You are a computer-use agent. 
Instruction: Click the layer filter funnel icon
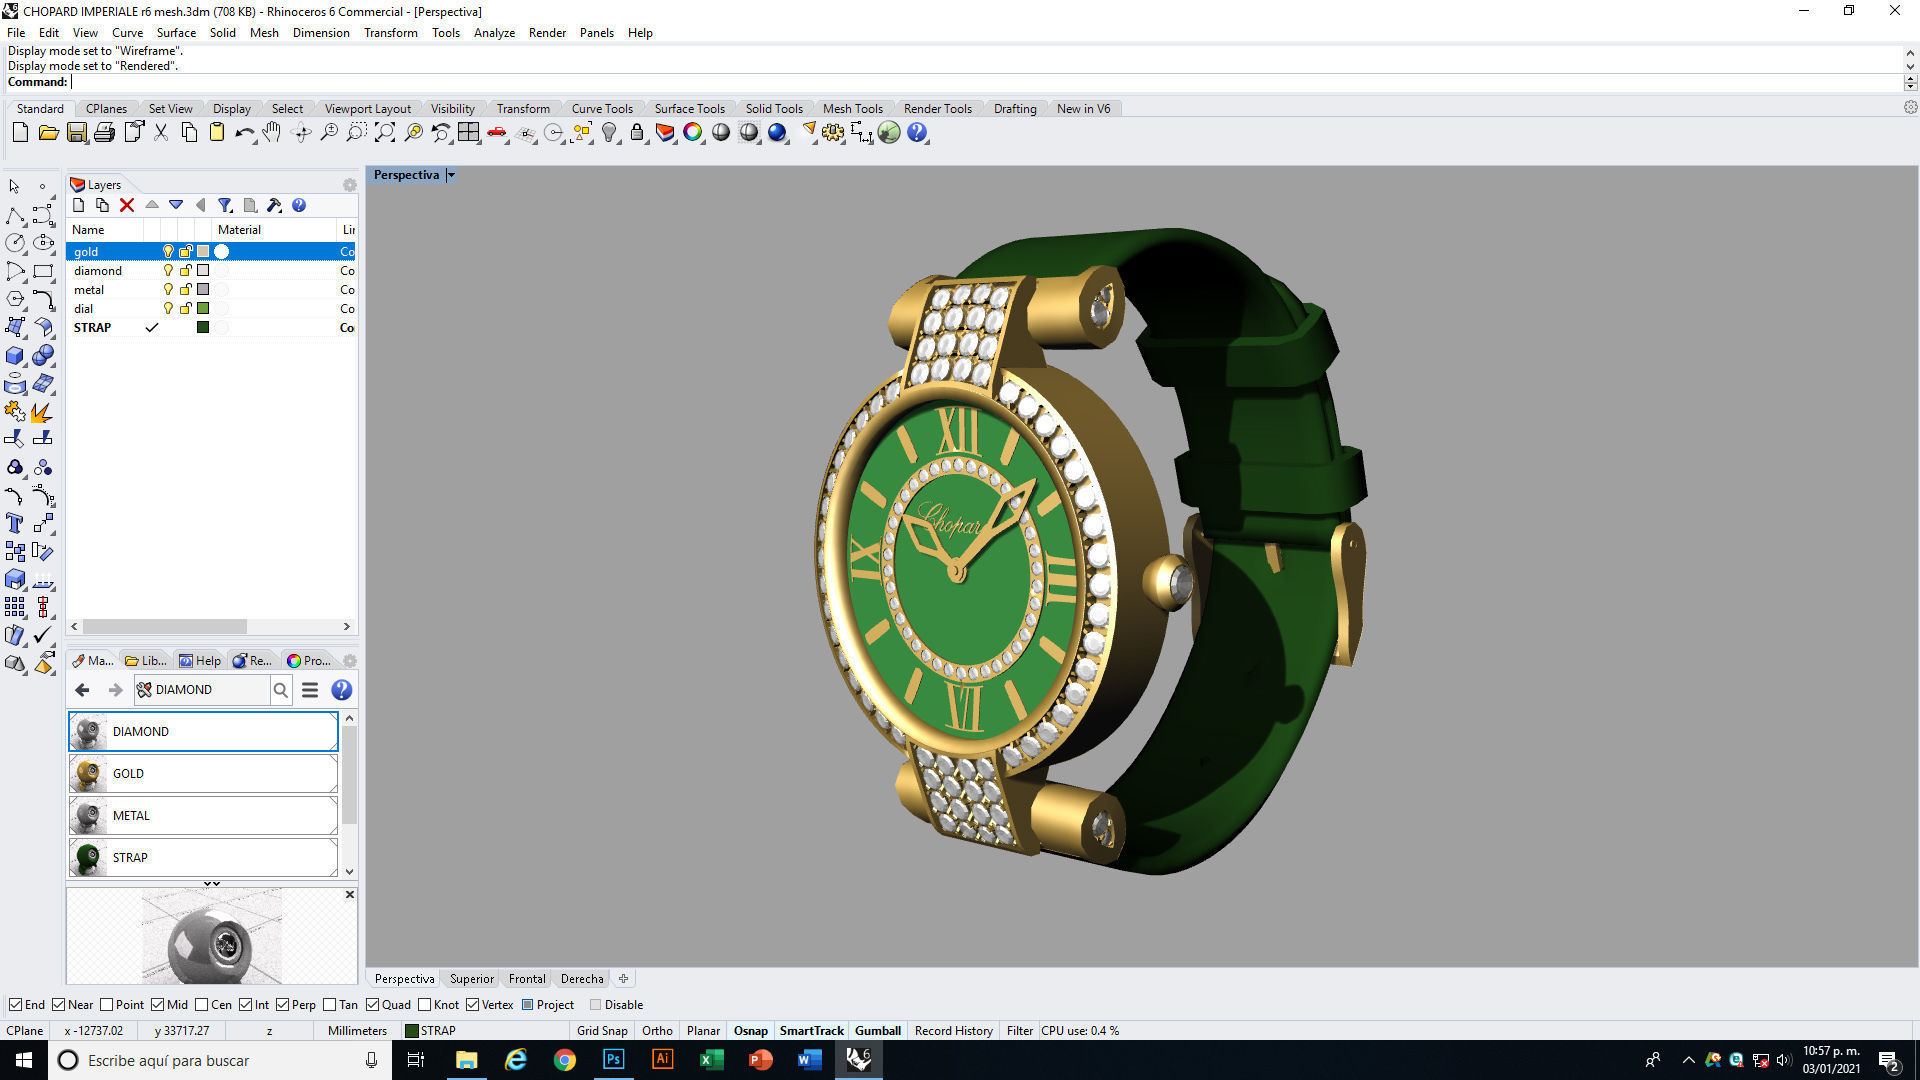point(225,205)
